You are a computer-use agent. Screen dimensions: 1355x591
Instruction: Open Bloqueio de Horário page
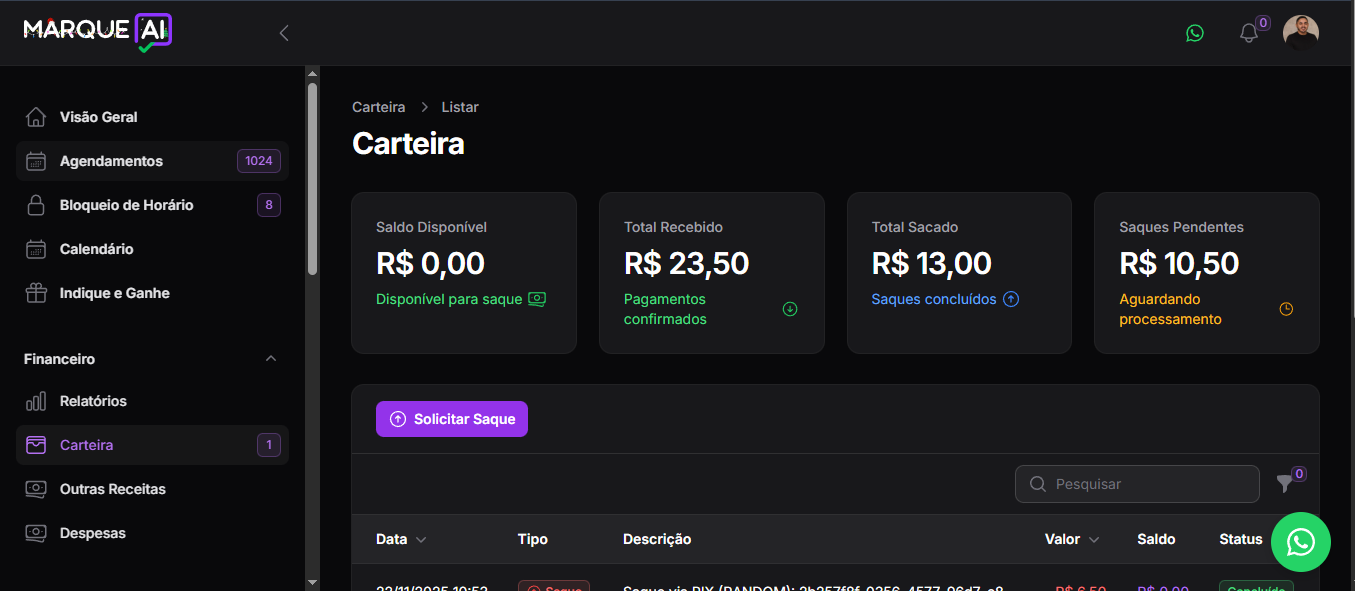pyautogui.click(x=126, y=205)
